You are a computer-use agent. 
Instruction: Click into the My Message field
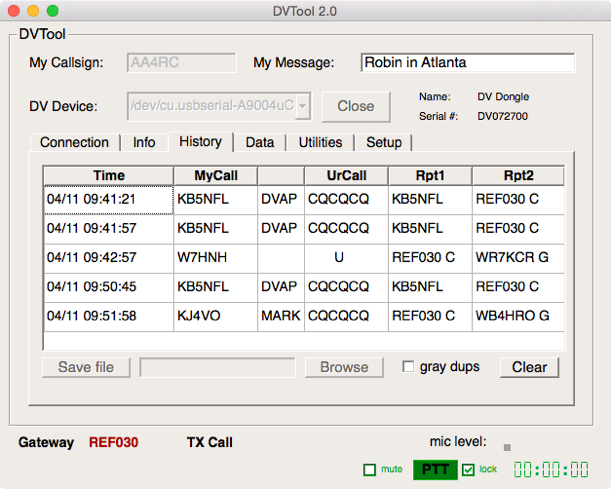[467, 63]
